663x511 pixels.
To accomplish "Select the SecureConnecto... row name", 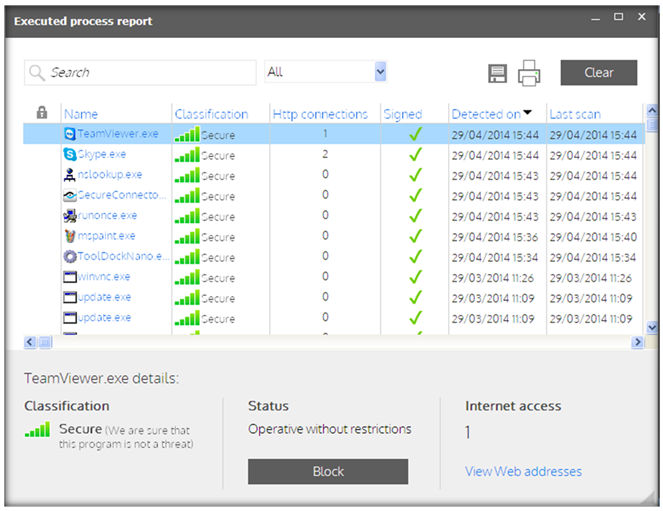I will click(x=121, y=195).
